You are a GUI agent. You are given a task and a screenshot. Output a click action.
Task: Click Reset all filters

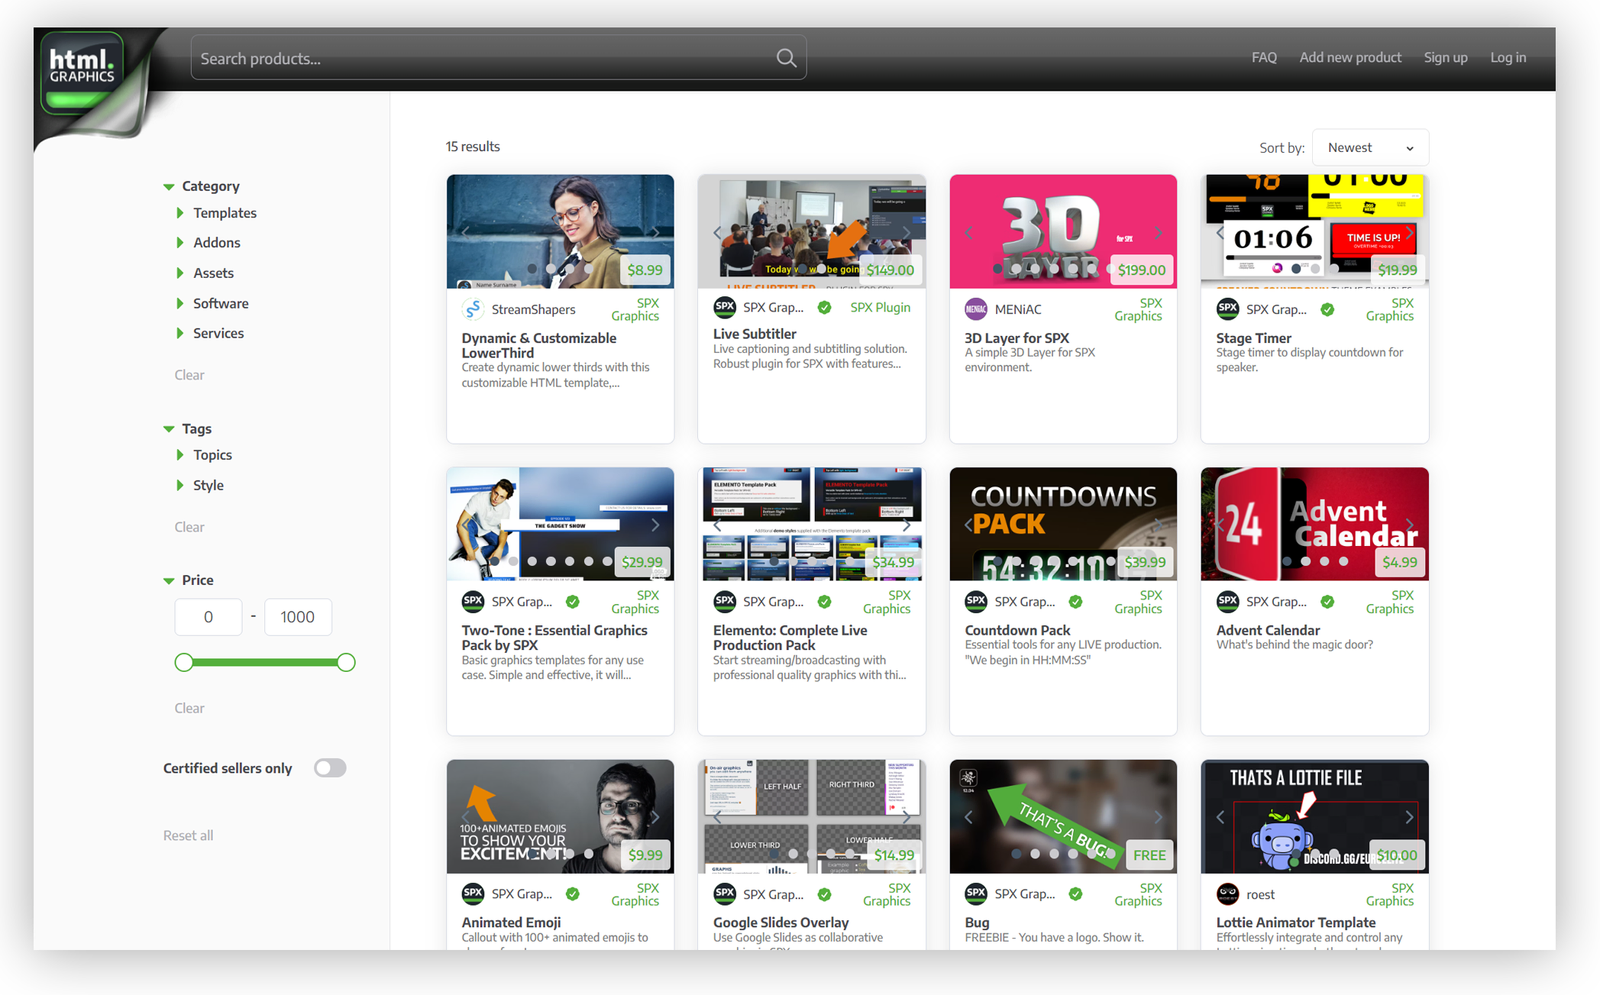pyautogui.click(x=188, y=836)
